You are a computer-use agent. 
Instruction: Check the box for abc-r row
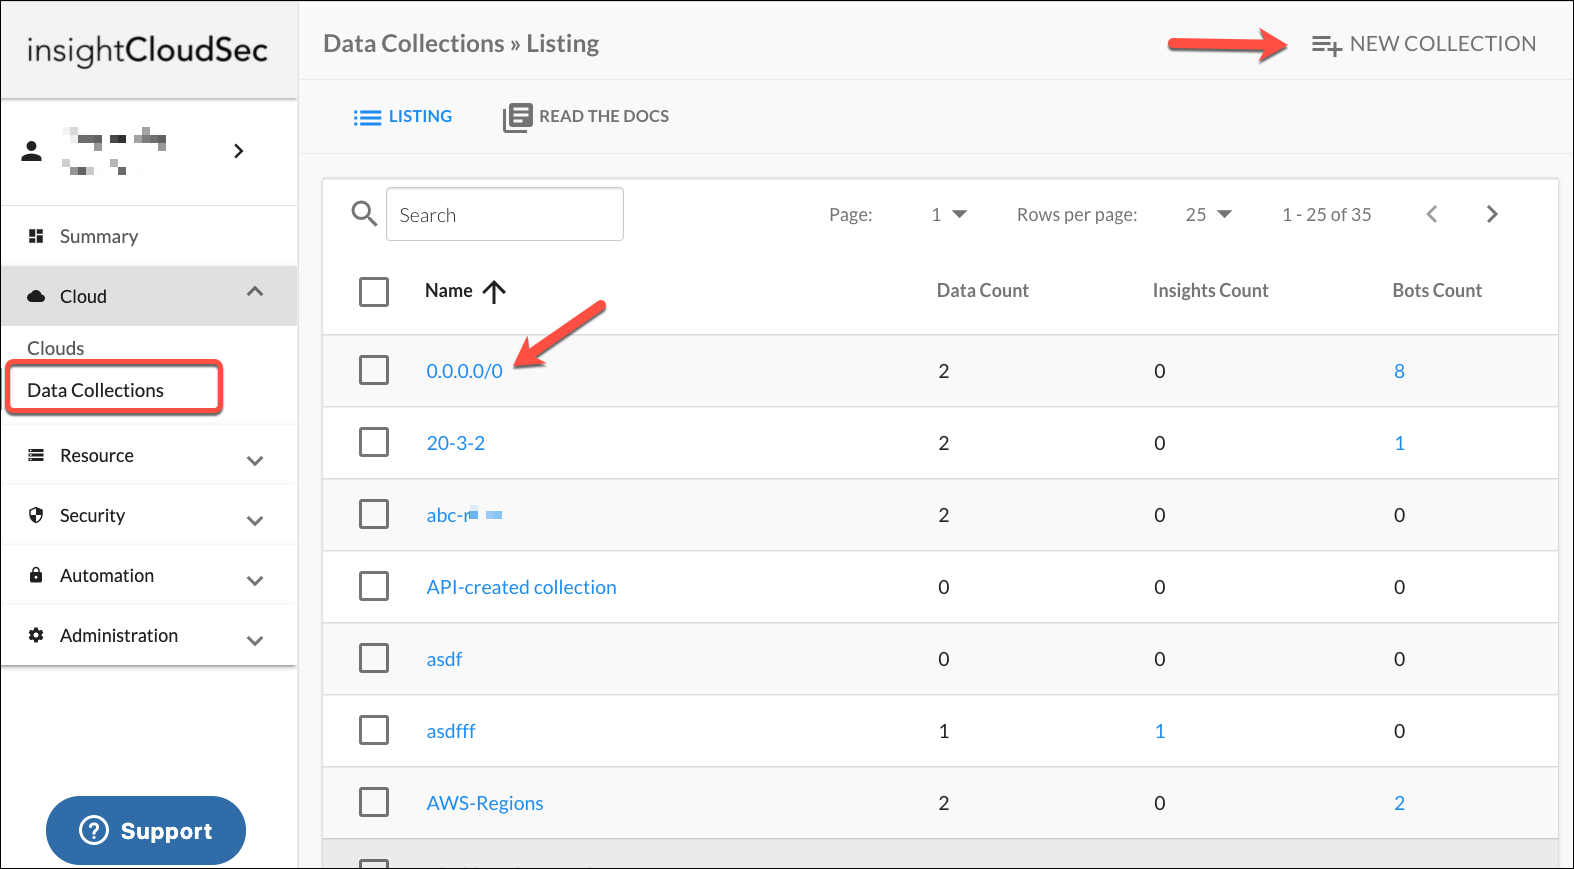click(x=374, y=514)
